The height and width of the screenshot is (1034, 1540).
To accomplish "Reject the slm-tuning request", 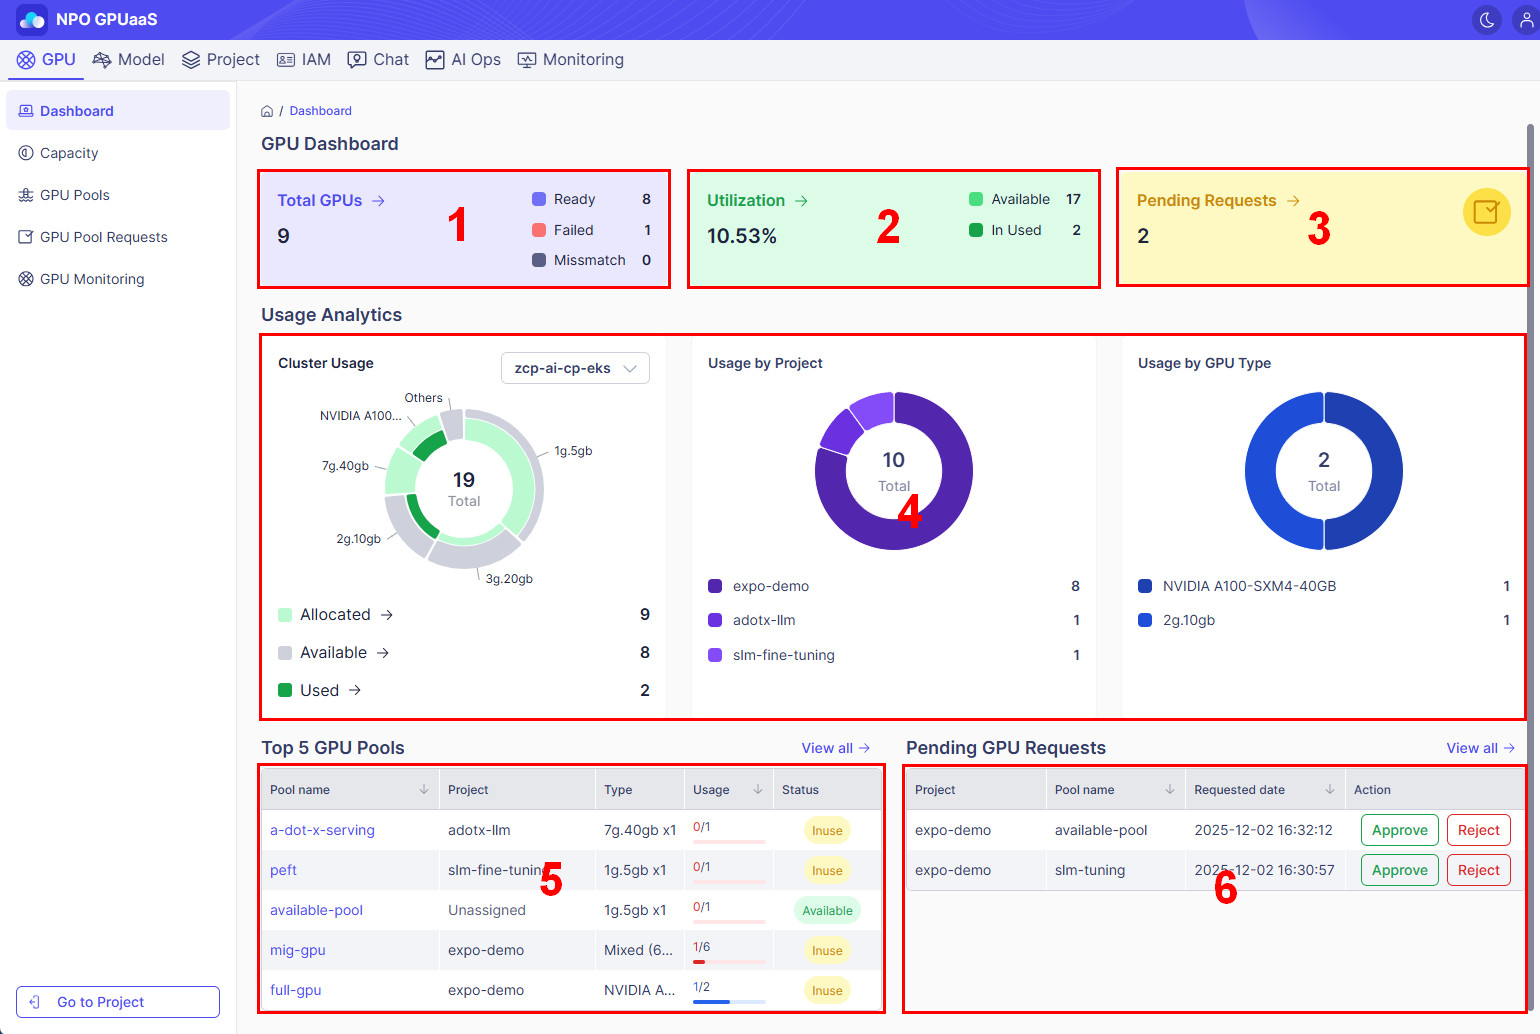I will pyautogui.click(x=1478, y=870).
